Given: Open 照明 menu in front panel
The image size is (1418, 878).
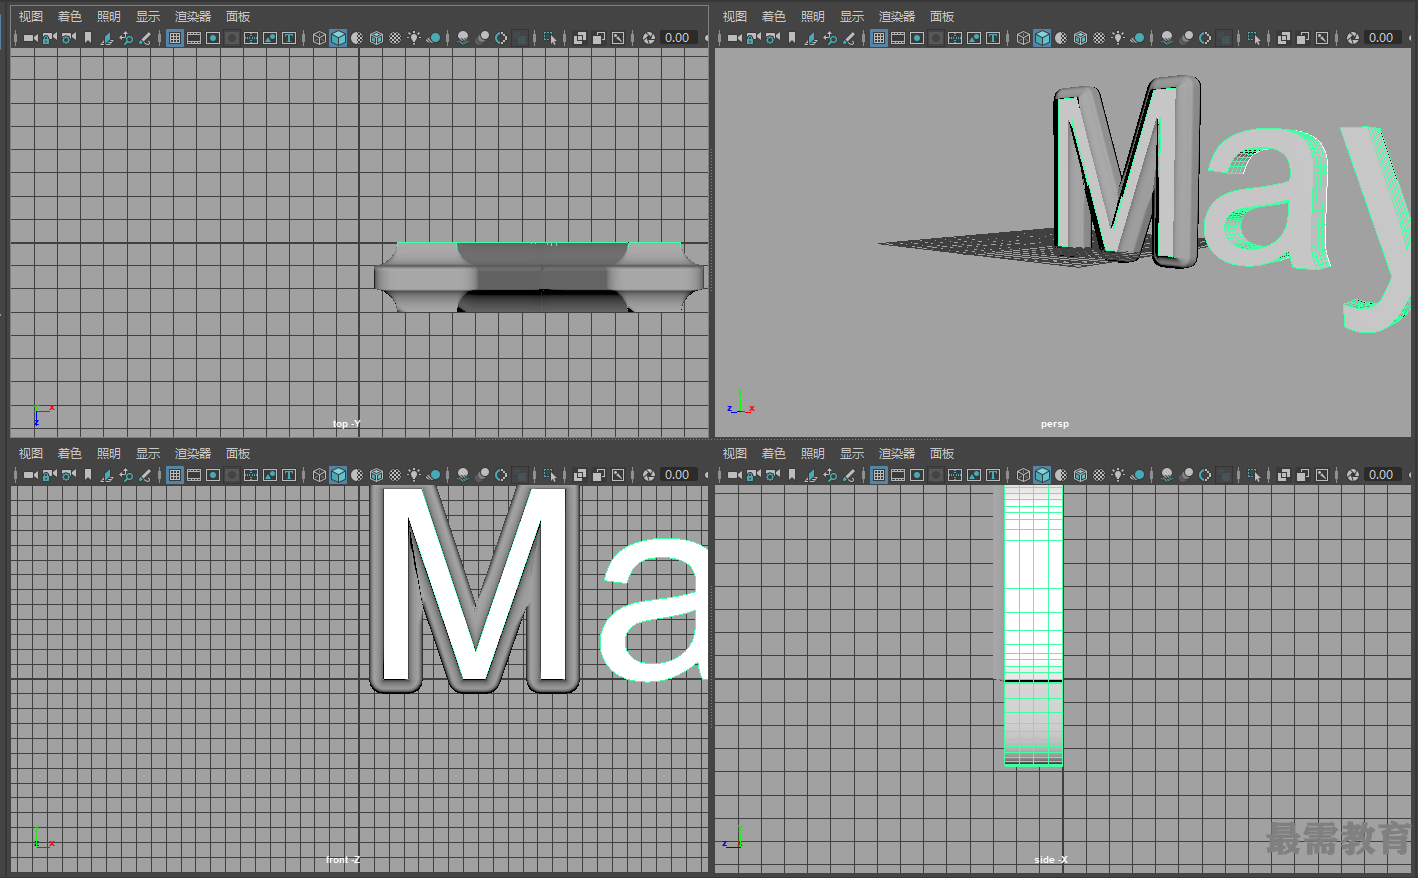Looking at the screenshot, I should [109, 454].
